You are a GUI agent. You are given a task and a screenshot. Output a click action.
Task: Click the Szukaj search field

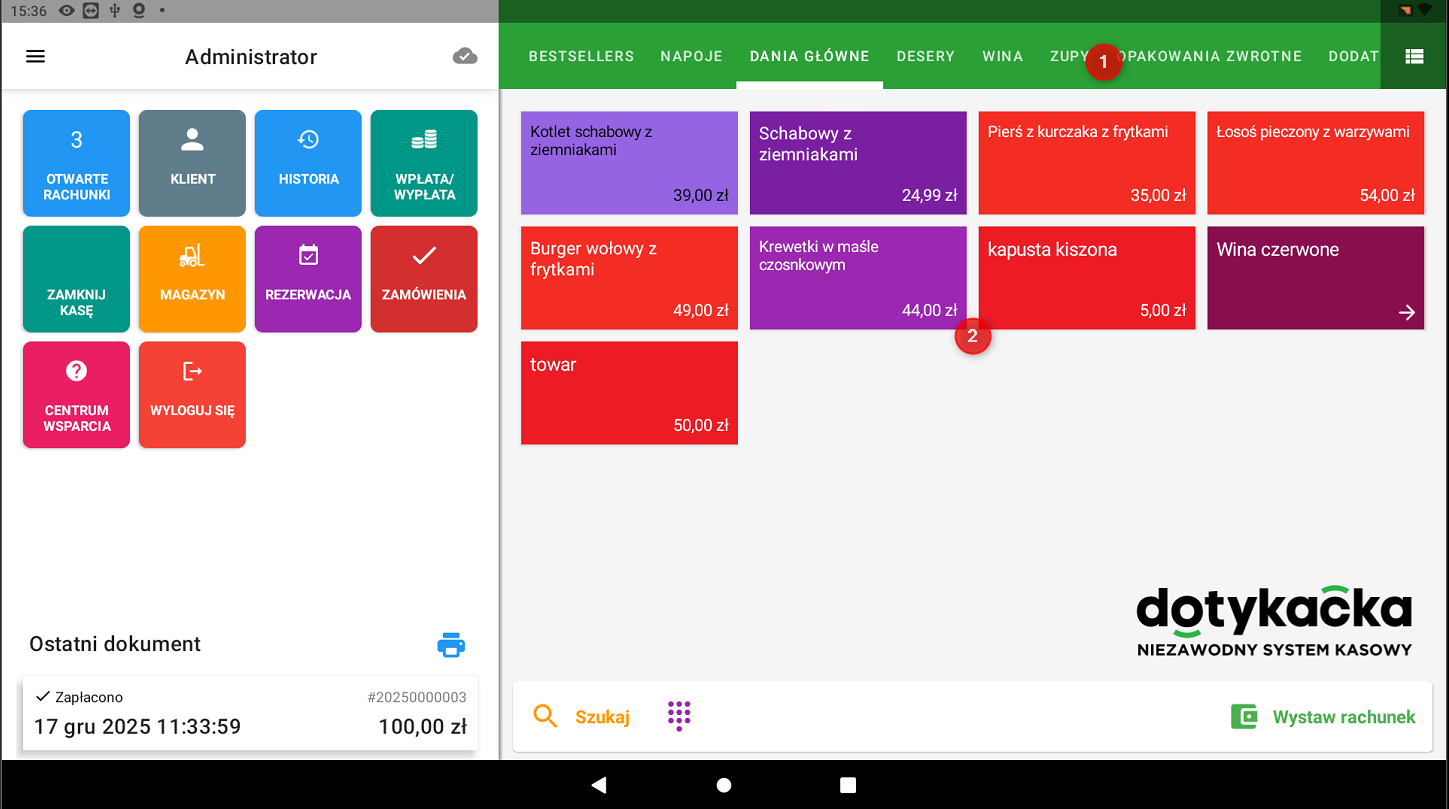click(582, 717)
